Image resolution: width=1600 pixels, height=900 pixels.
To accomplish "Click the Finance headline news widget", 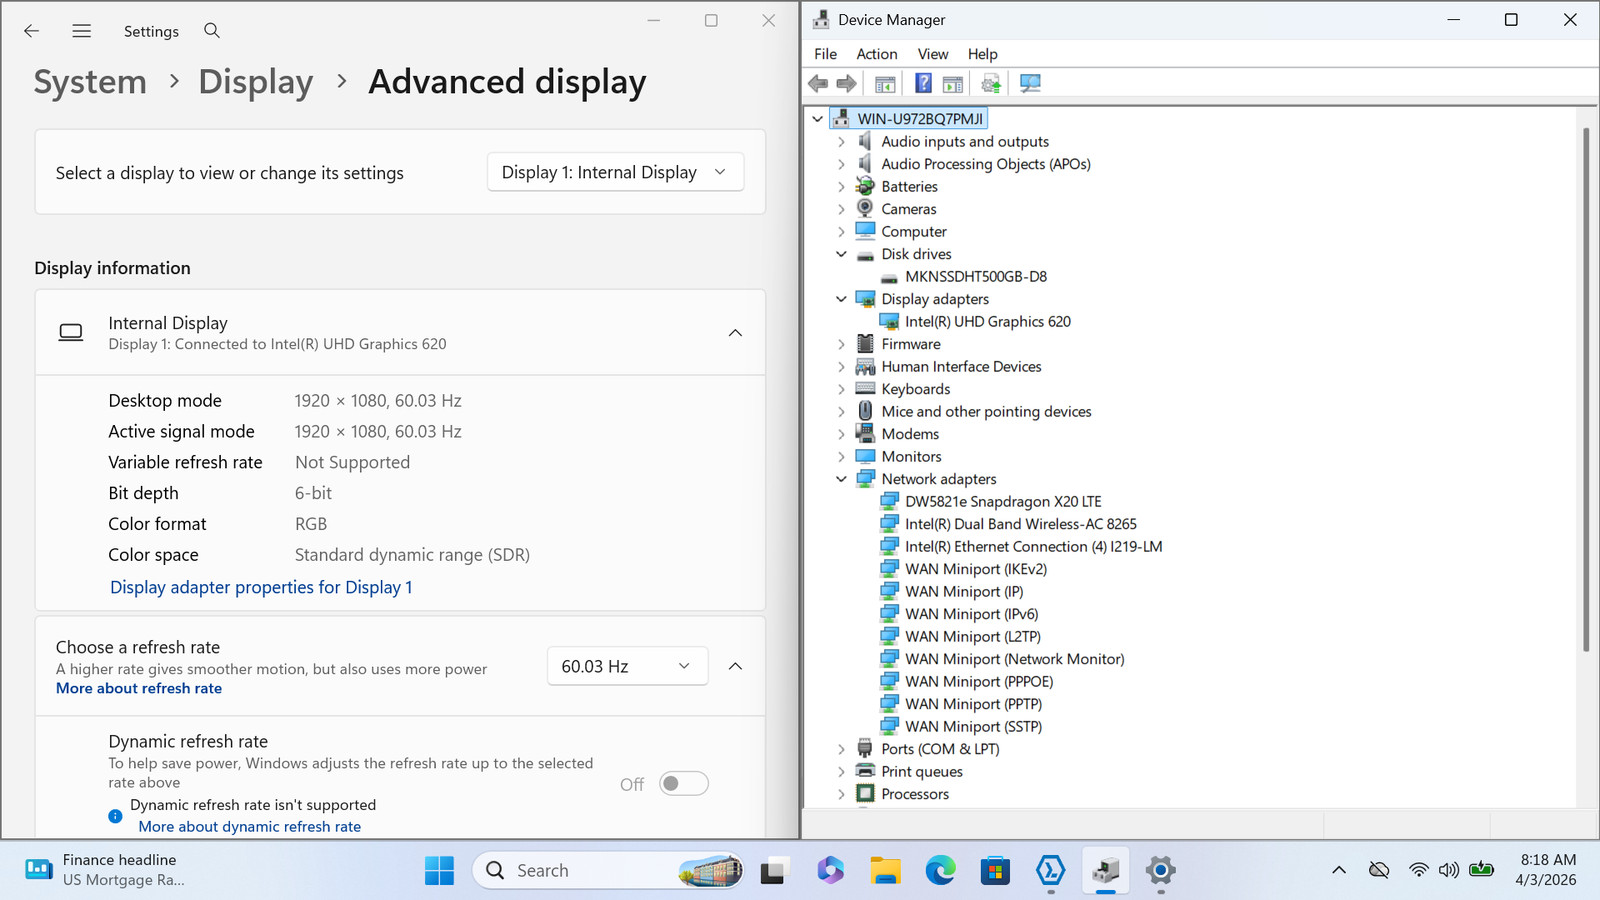I will coord(105,870).
